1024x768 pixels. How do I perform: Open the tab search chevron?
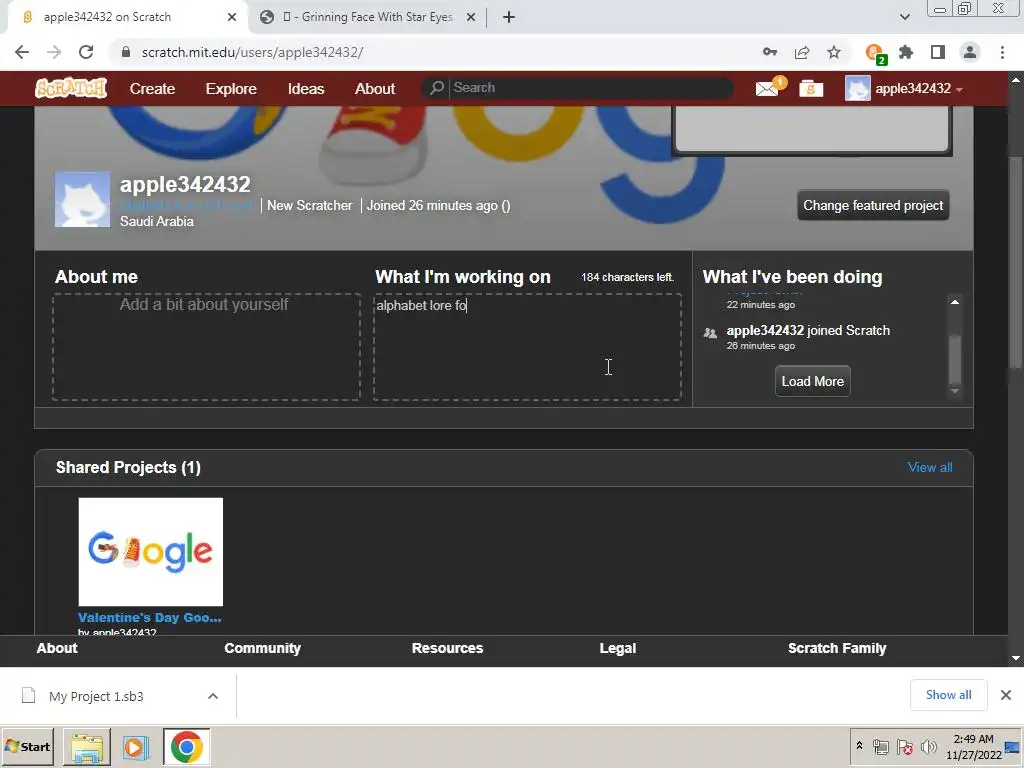point(904,17)
